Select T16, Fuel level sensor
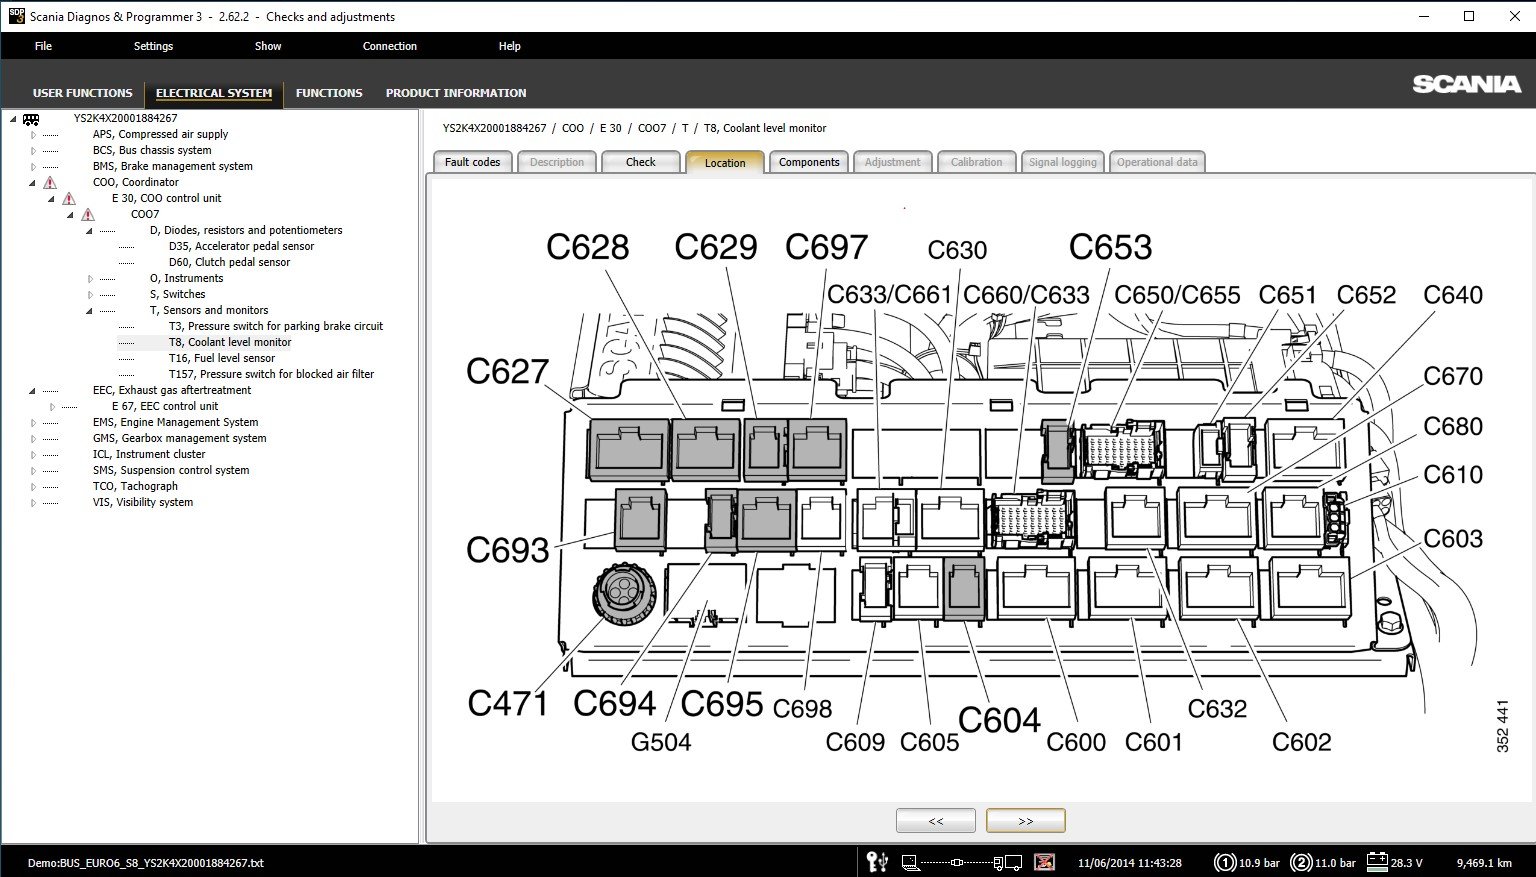This screenshot has height=877, width=1536. 222,358
